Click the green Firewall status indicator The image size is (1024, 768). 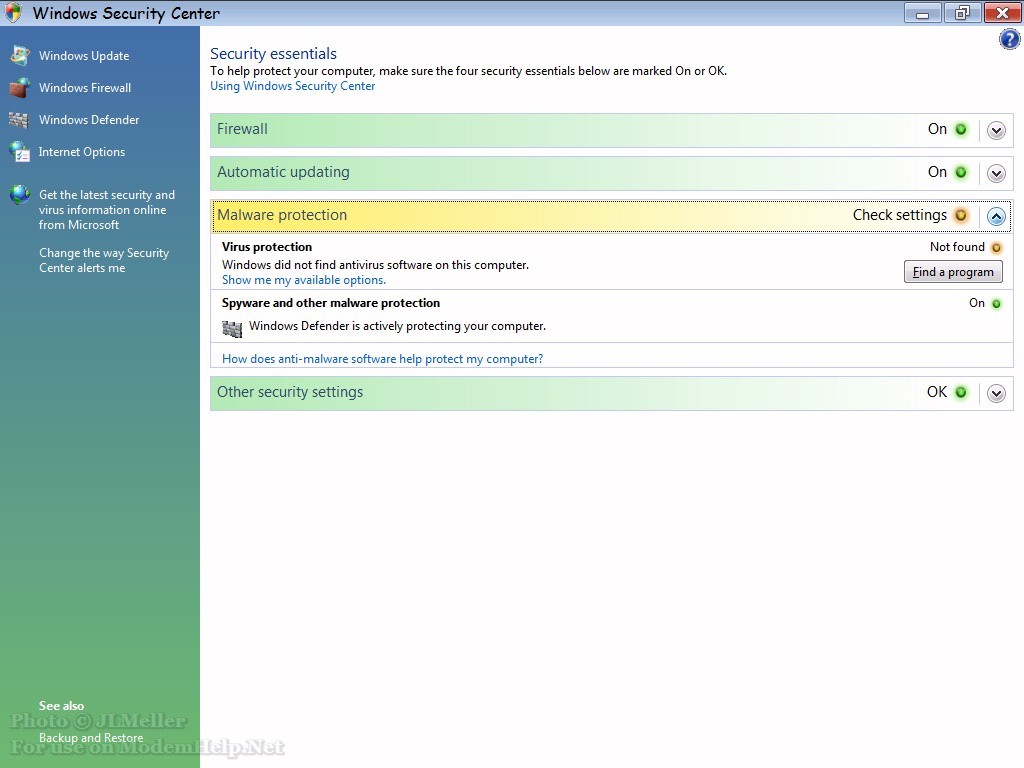(x=961, y=129)
